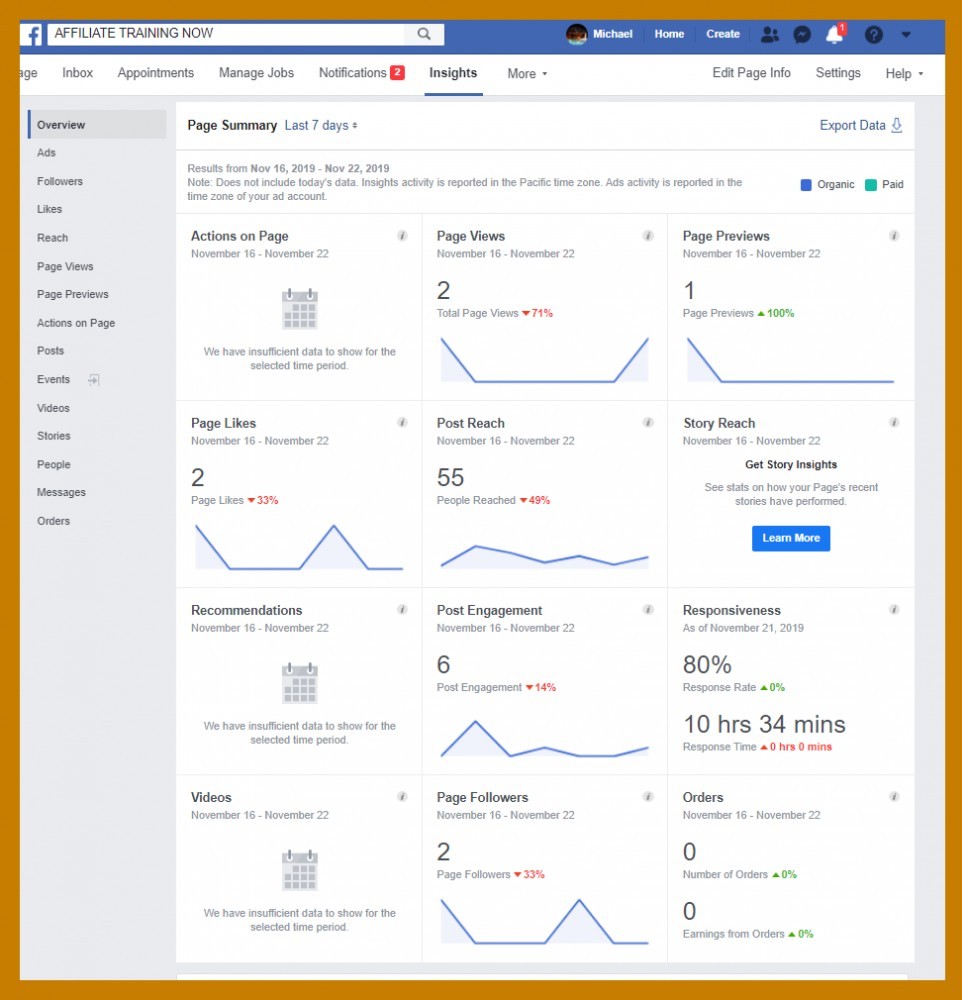962x1000 pixels.
Task: Open People in the sidebar
Action: pos(54,465)
